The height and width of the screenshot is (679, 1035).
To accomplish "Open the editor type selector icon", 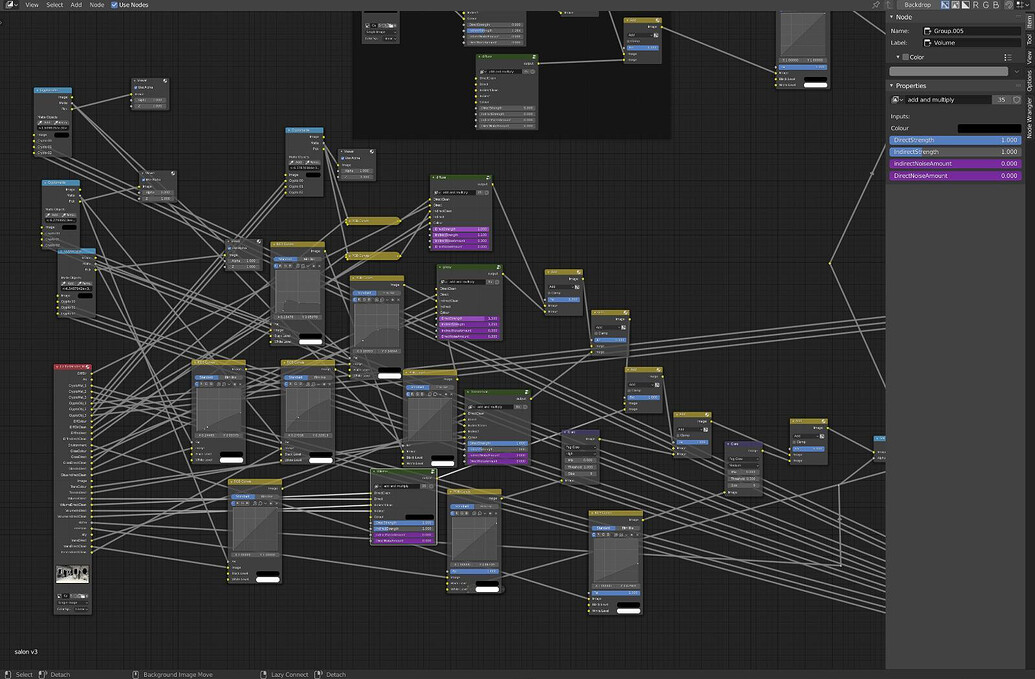I will 9,5.
